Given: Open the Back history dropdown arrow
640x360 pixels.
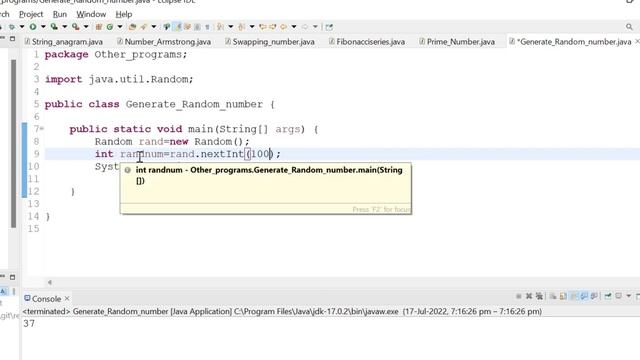Looking at the screenshot, I should (x=294, y=27).
